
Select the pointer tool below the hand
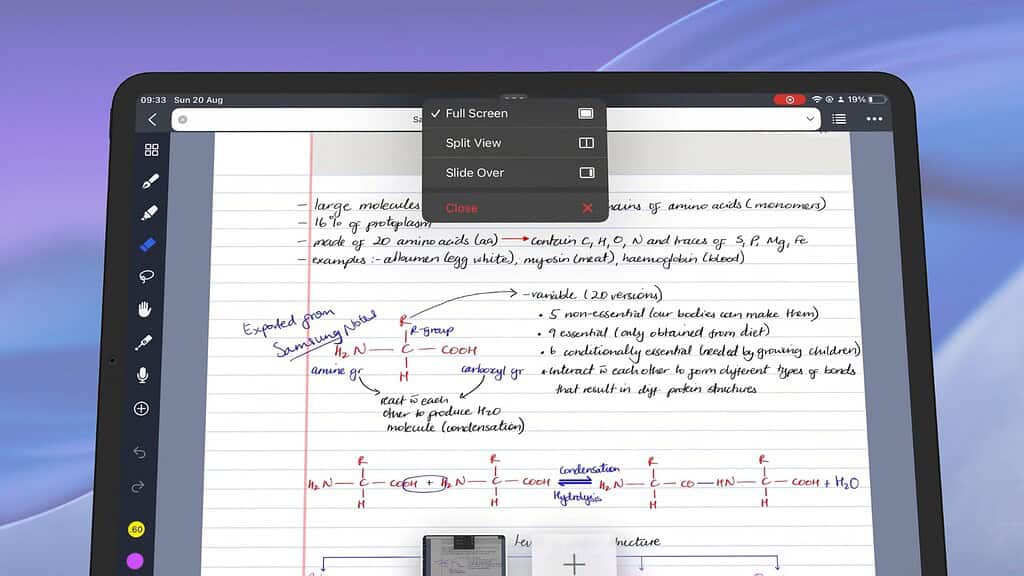[143, 342]
